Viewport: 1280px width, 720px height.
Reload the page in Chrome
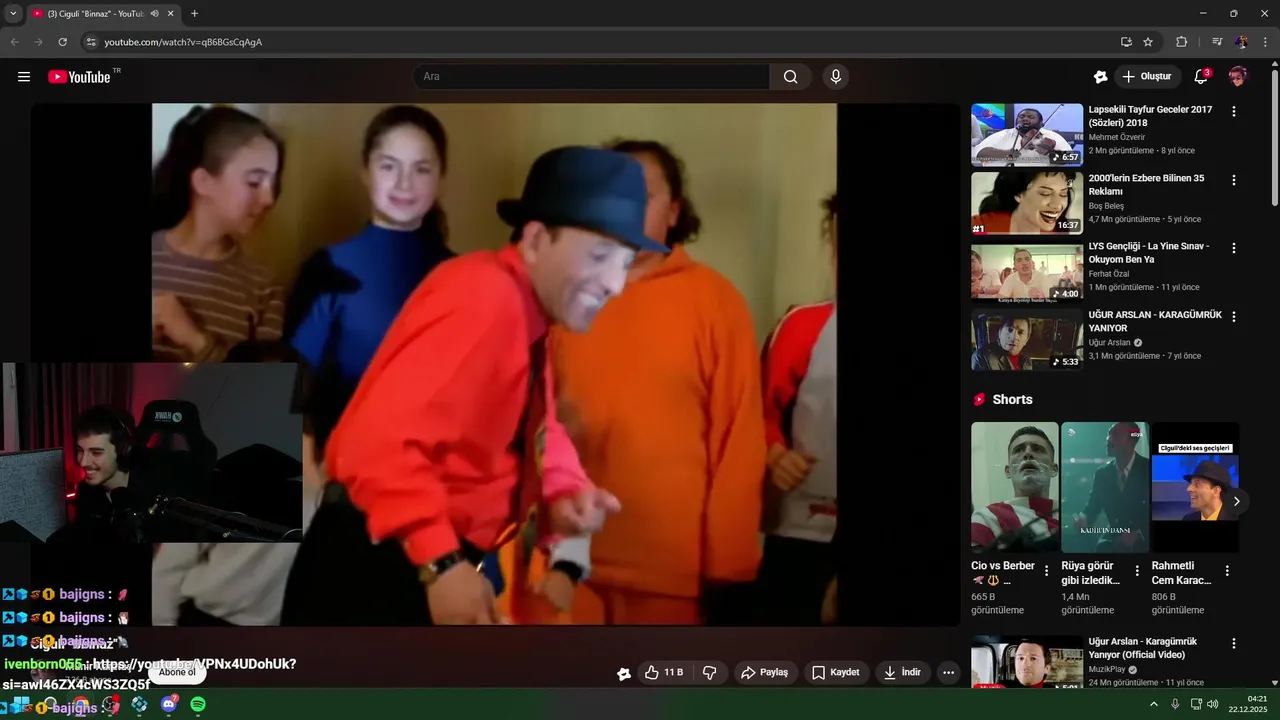[x=62, y=42]
